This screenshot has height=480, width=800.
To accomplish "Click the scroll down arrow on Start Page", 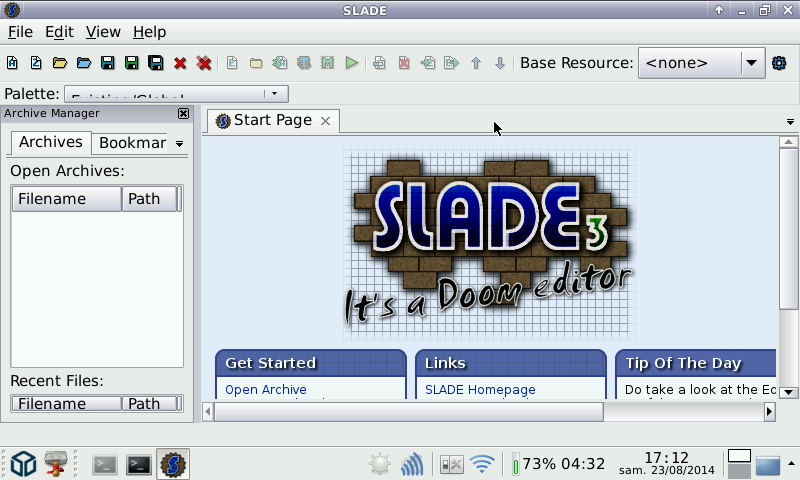I will (x=788, y=392).
